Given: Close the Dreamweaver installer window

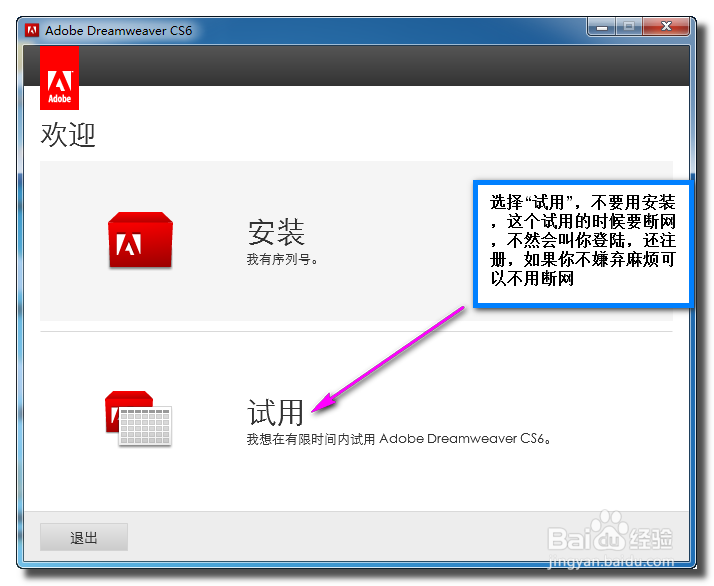Looking at the screenshot, I should click(x=666, y=26).
